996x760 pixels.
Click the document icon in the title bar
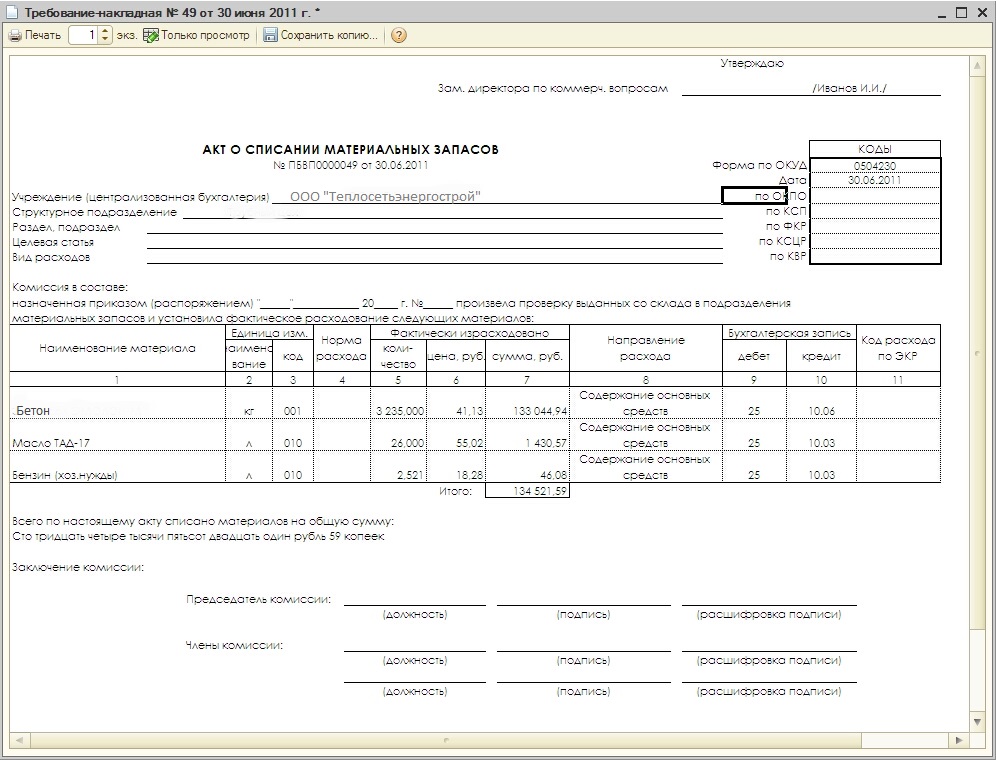click(x=12, y=12)
